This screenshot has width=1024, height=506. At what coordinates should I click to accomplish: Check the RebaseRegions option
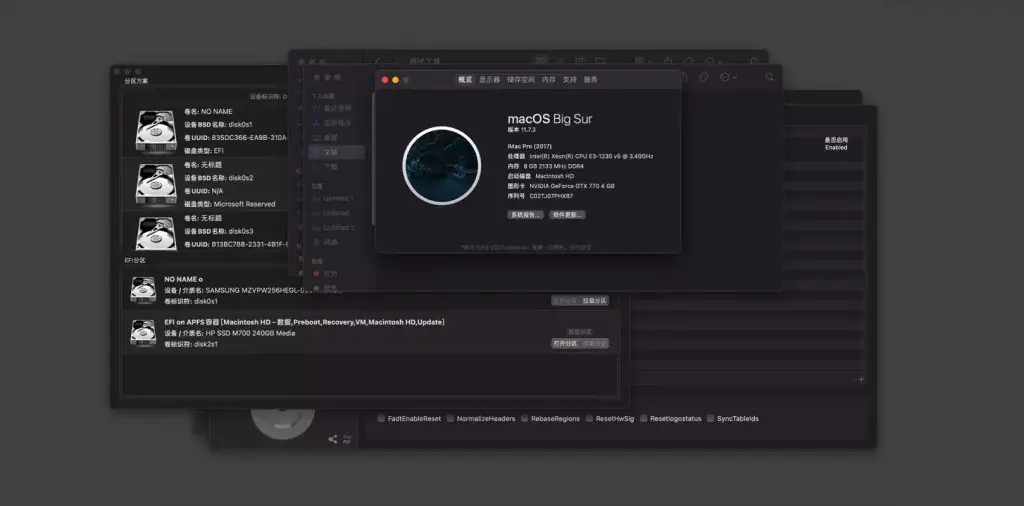pyautogui.click(x=524, y=419)
